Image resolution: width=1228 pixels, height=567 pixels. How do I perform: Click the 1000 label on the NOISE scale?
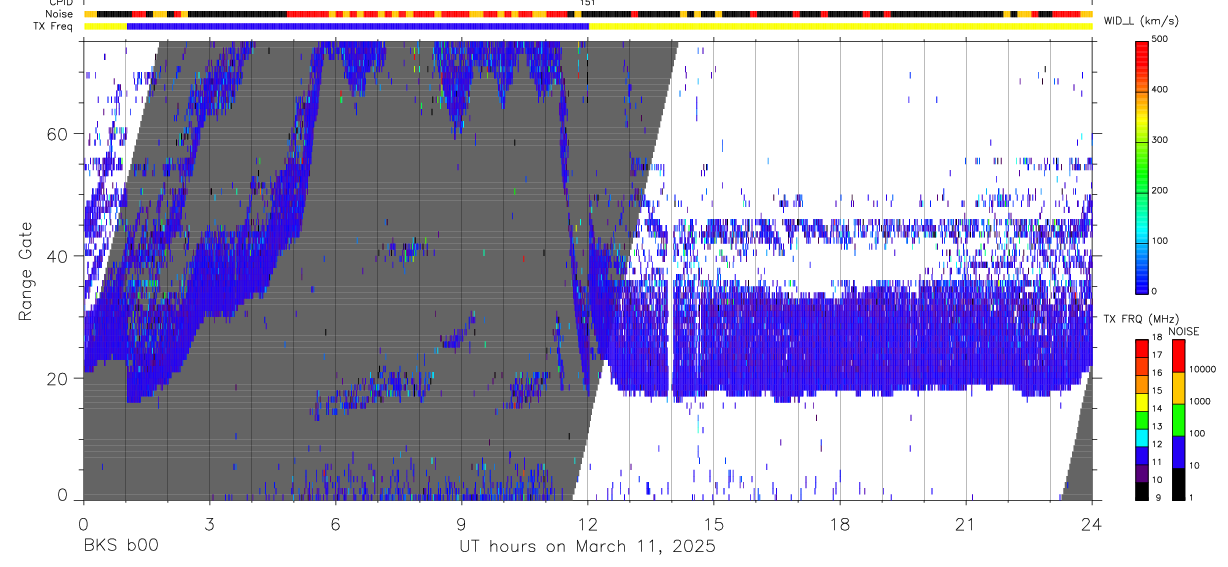[1200, 402]
